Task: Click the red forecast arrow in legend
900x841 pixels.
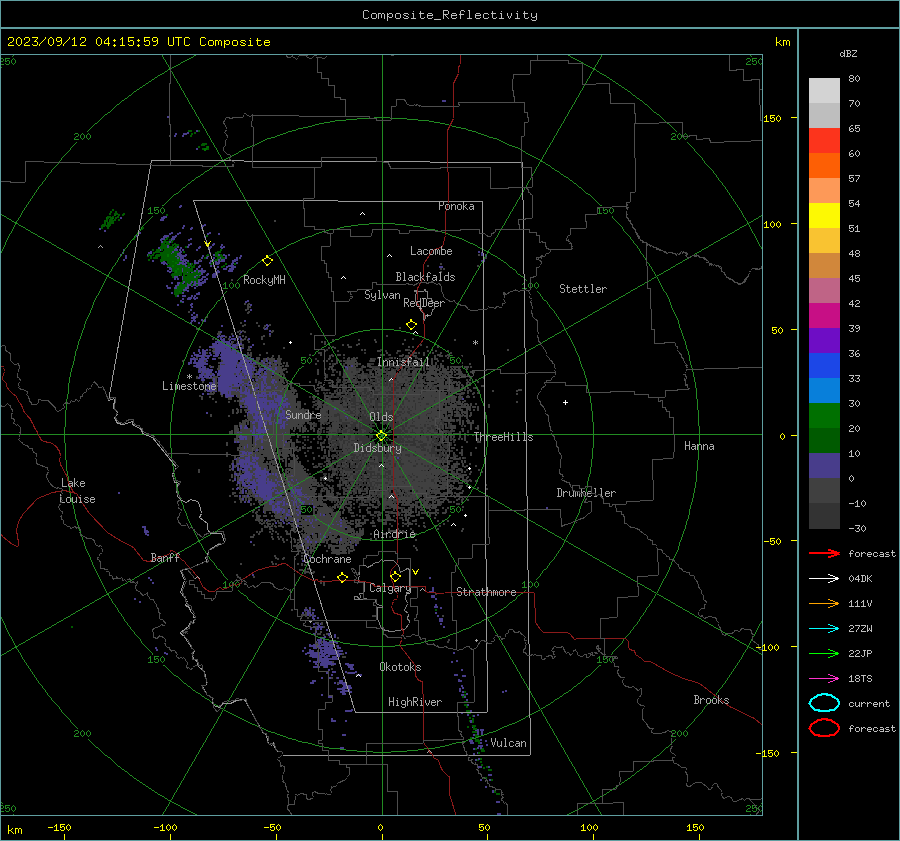Action: coord(824,553)
